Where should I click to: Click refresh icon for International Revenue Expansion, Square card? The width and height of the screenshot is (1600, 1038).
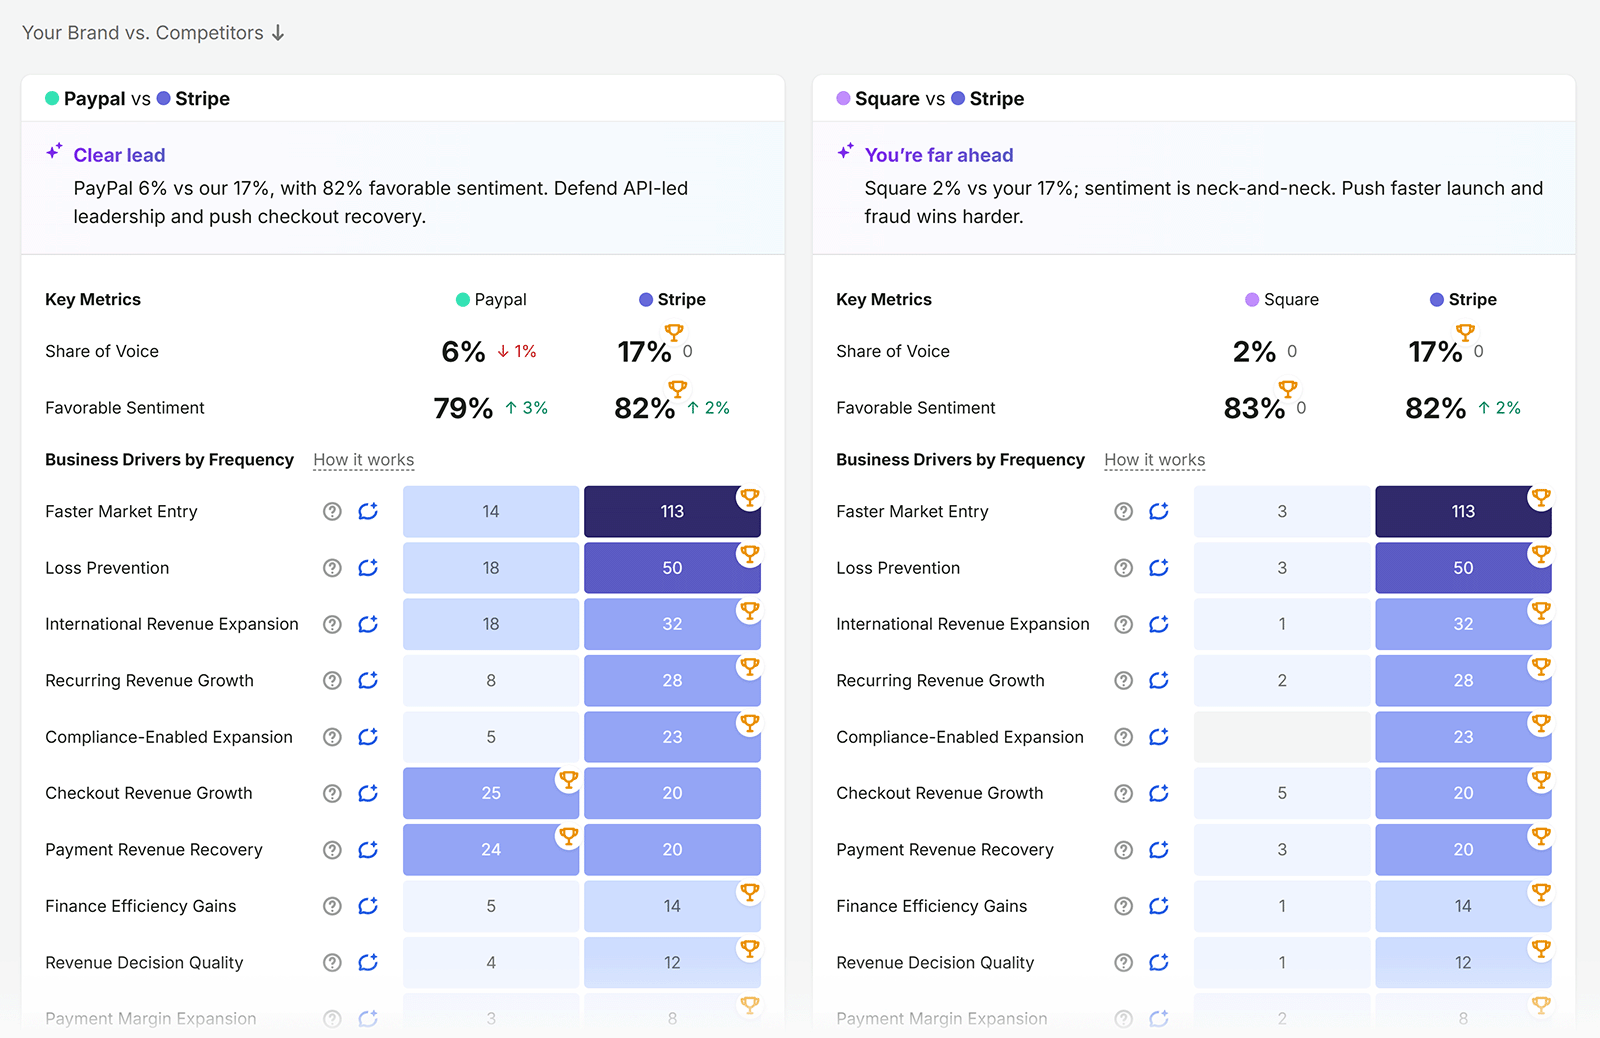1159,624
